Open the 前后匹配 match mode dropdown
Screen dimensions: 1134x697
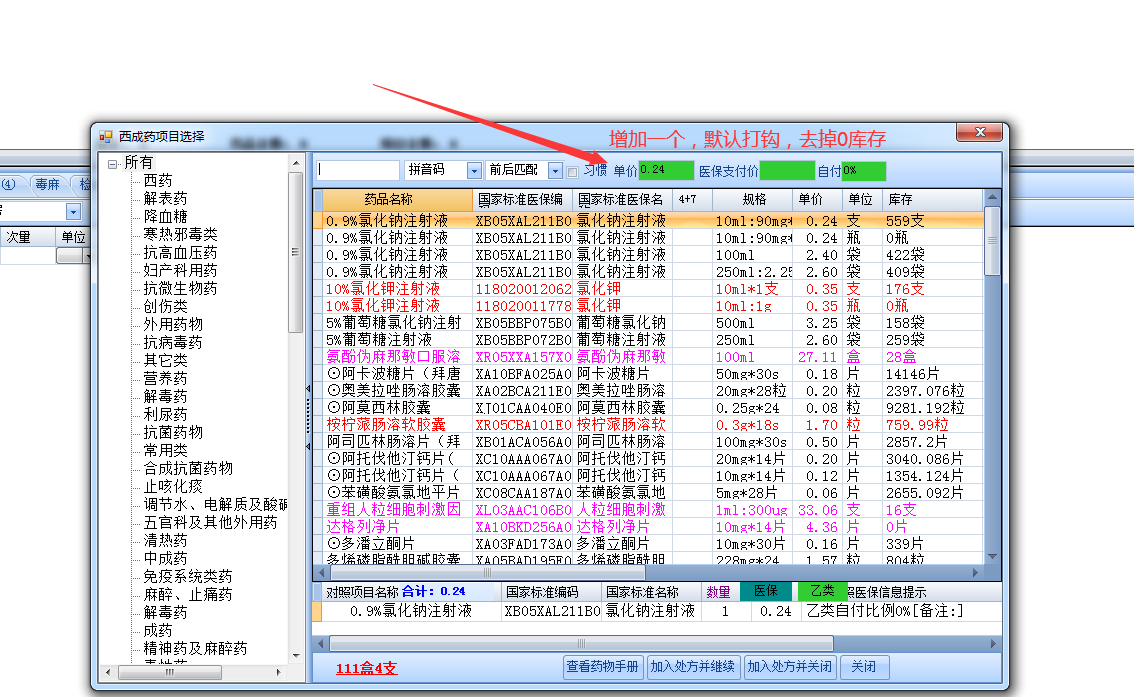555,171
